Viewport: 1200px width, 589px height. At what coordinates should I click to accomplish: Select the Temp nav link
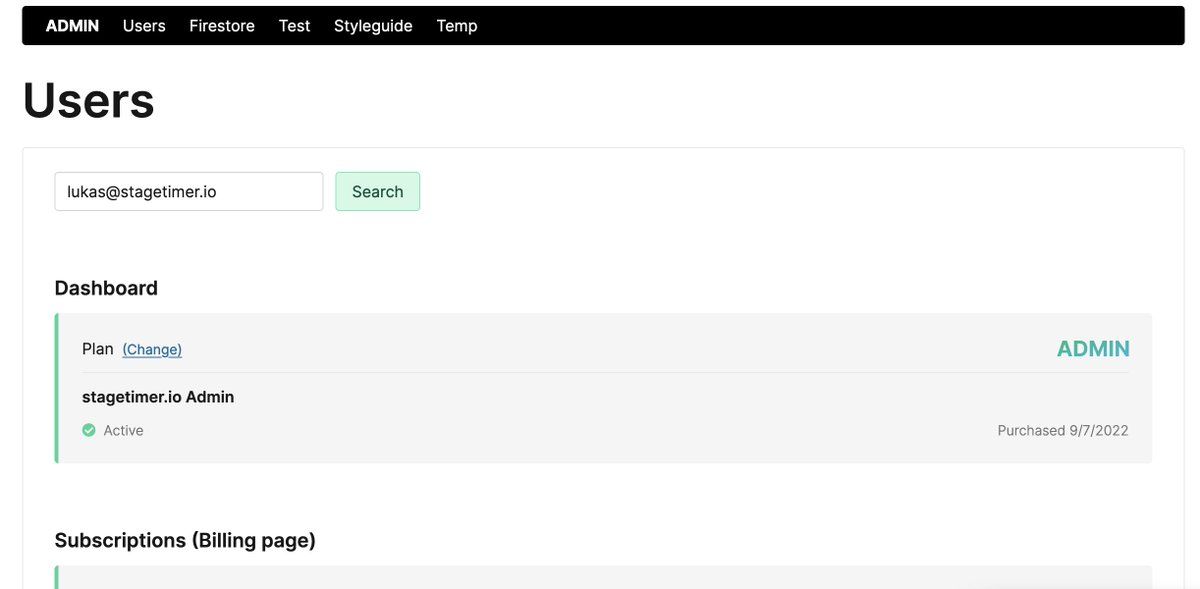click(457, 26)
